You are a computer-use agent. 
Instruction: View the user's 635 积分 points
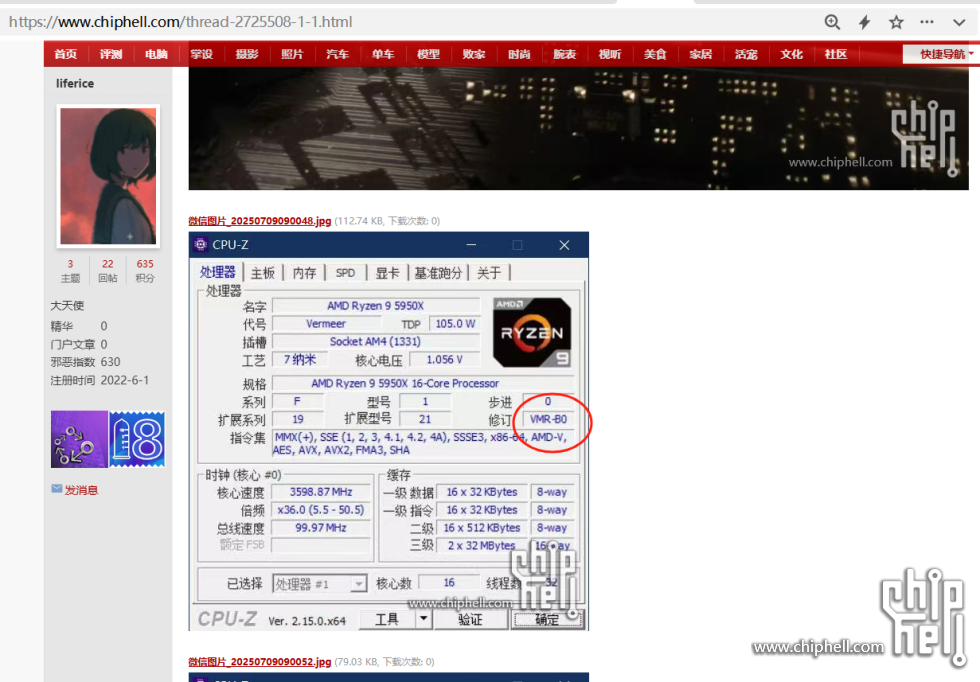tap(145, 271)
